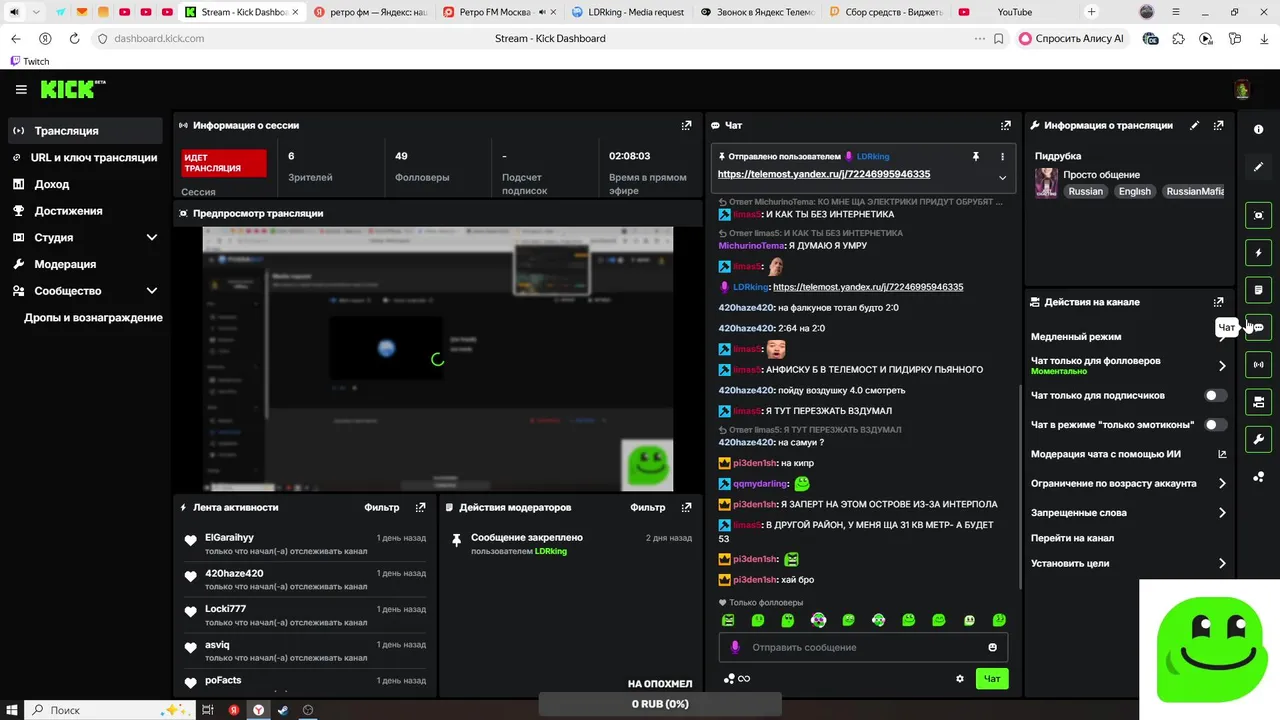
Task: Open the browser tab list dropdown arrow
Action: pyautogui.click(x=36, y=12)
